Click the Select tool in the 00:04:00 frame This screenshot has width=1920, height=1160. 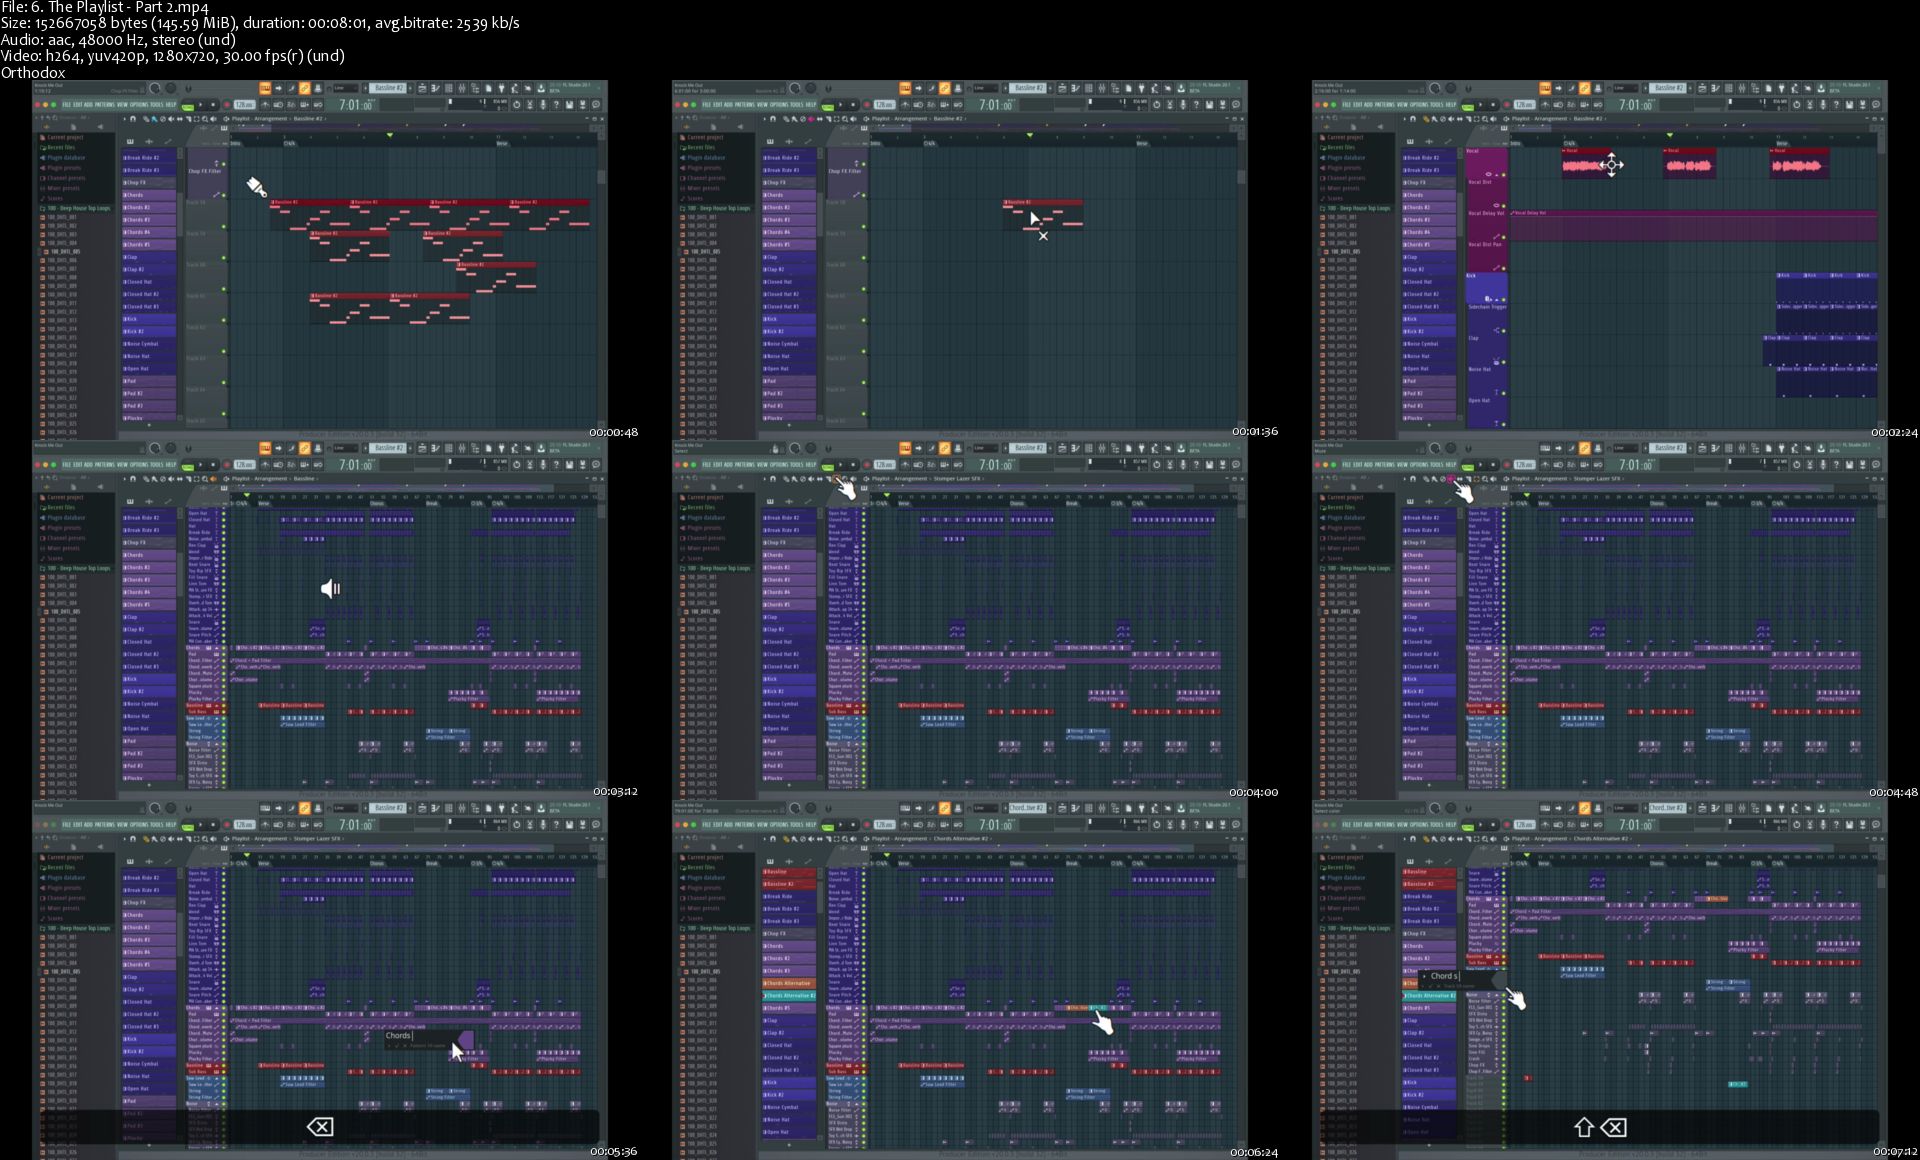836,479
